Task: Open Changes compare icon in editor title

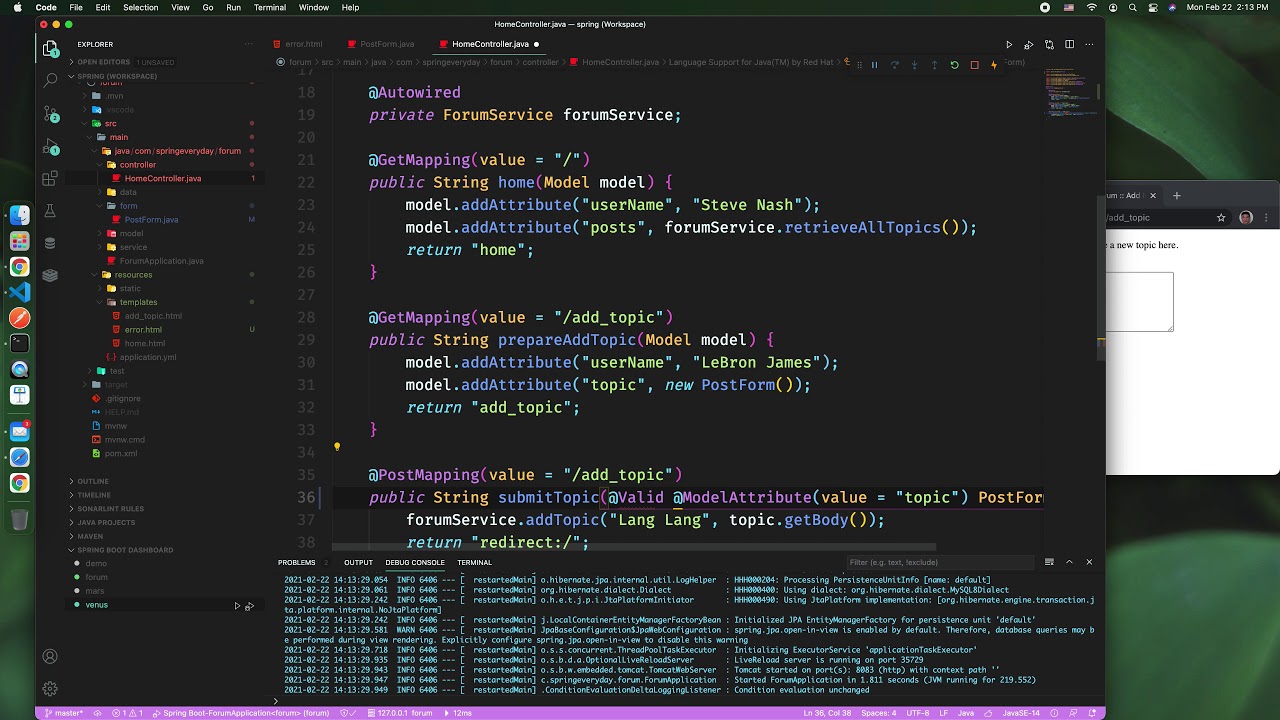Action: click(1049, 44)
